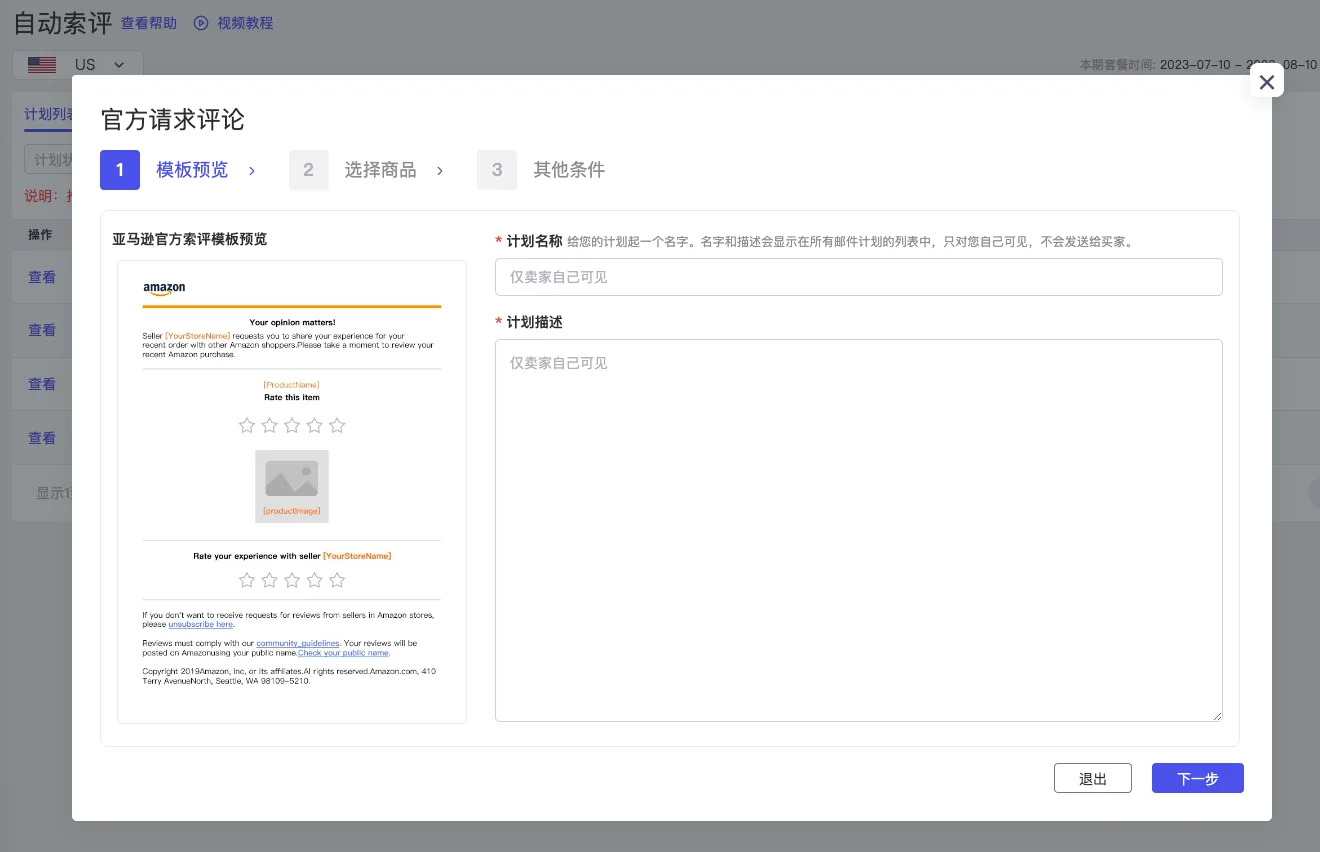
Task: Open the US marketplace dropdown
Action: [x=78, y=64]
